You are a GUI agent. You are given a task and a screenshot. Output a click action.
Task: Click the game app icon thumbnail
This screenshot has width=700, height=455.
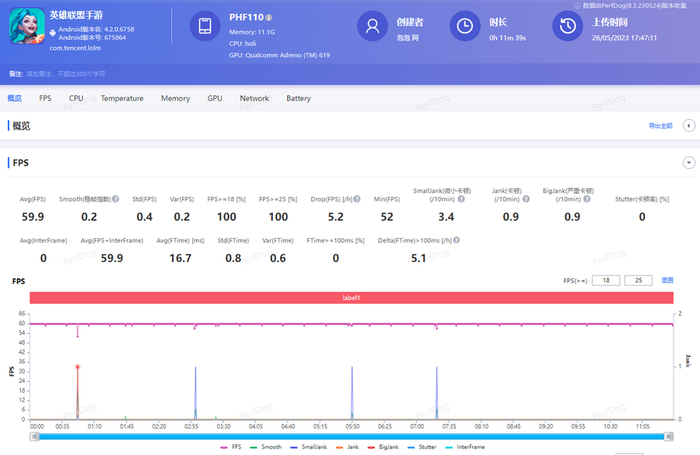[x=25, y=28]
